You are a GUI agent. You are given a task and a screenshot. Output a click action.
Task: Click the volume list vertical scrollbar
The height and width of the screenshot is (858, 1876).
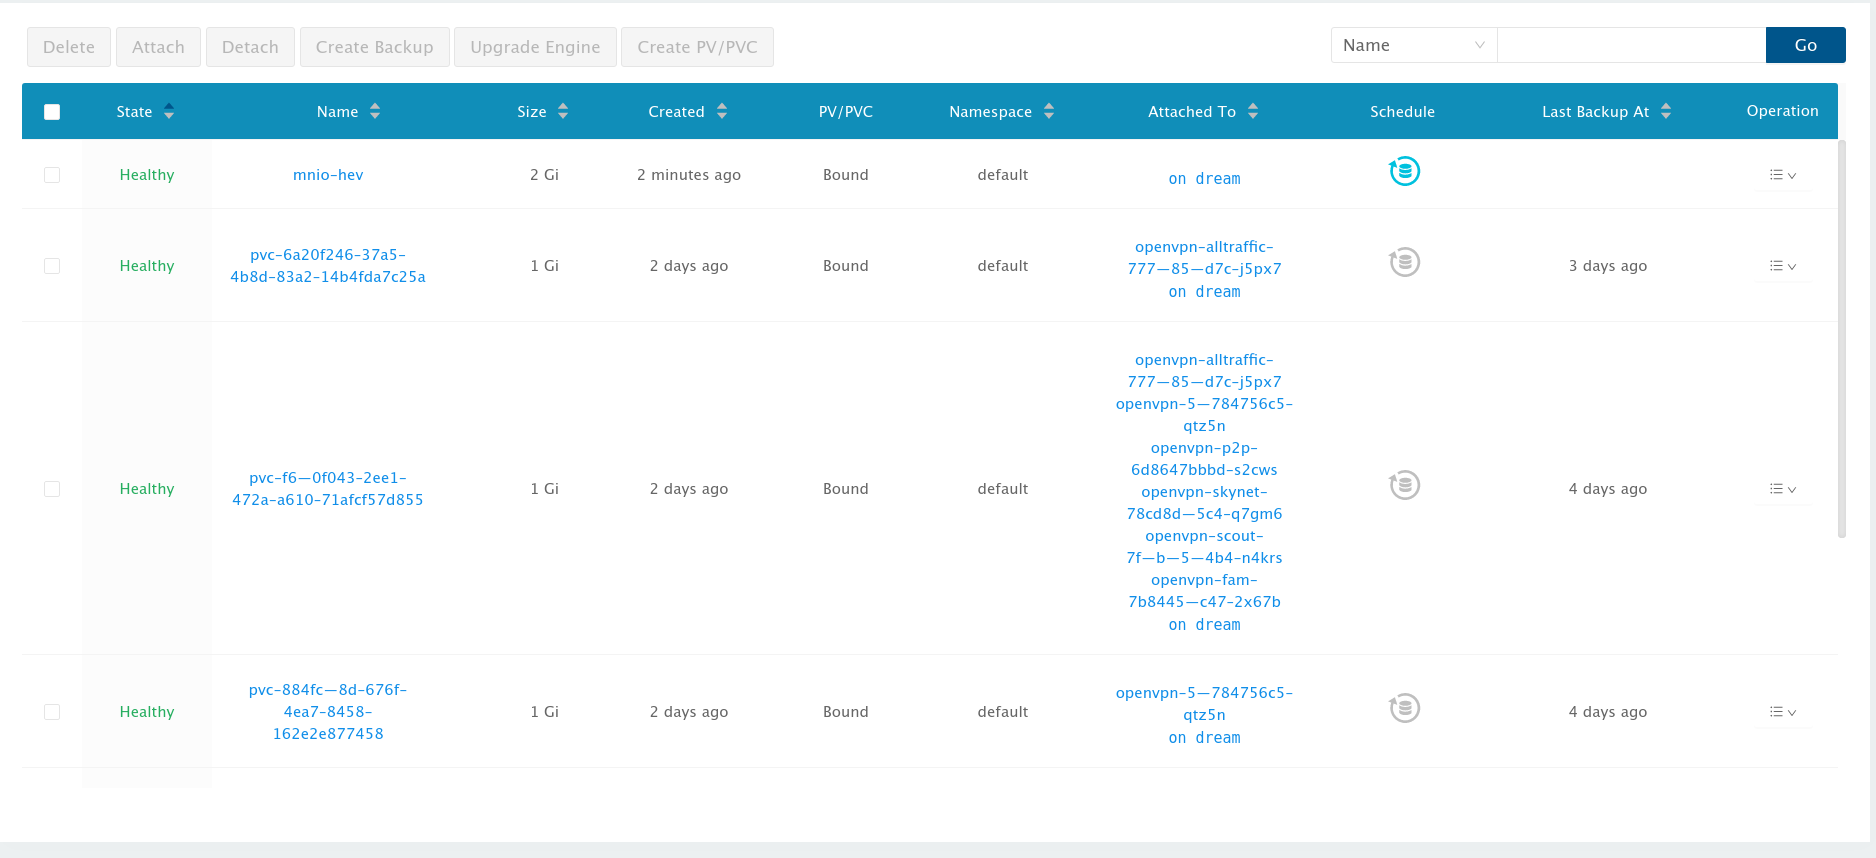point(1841,339)
